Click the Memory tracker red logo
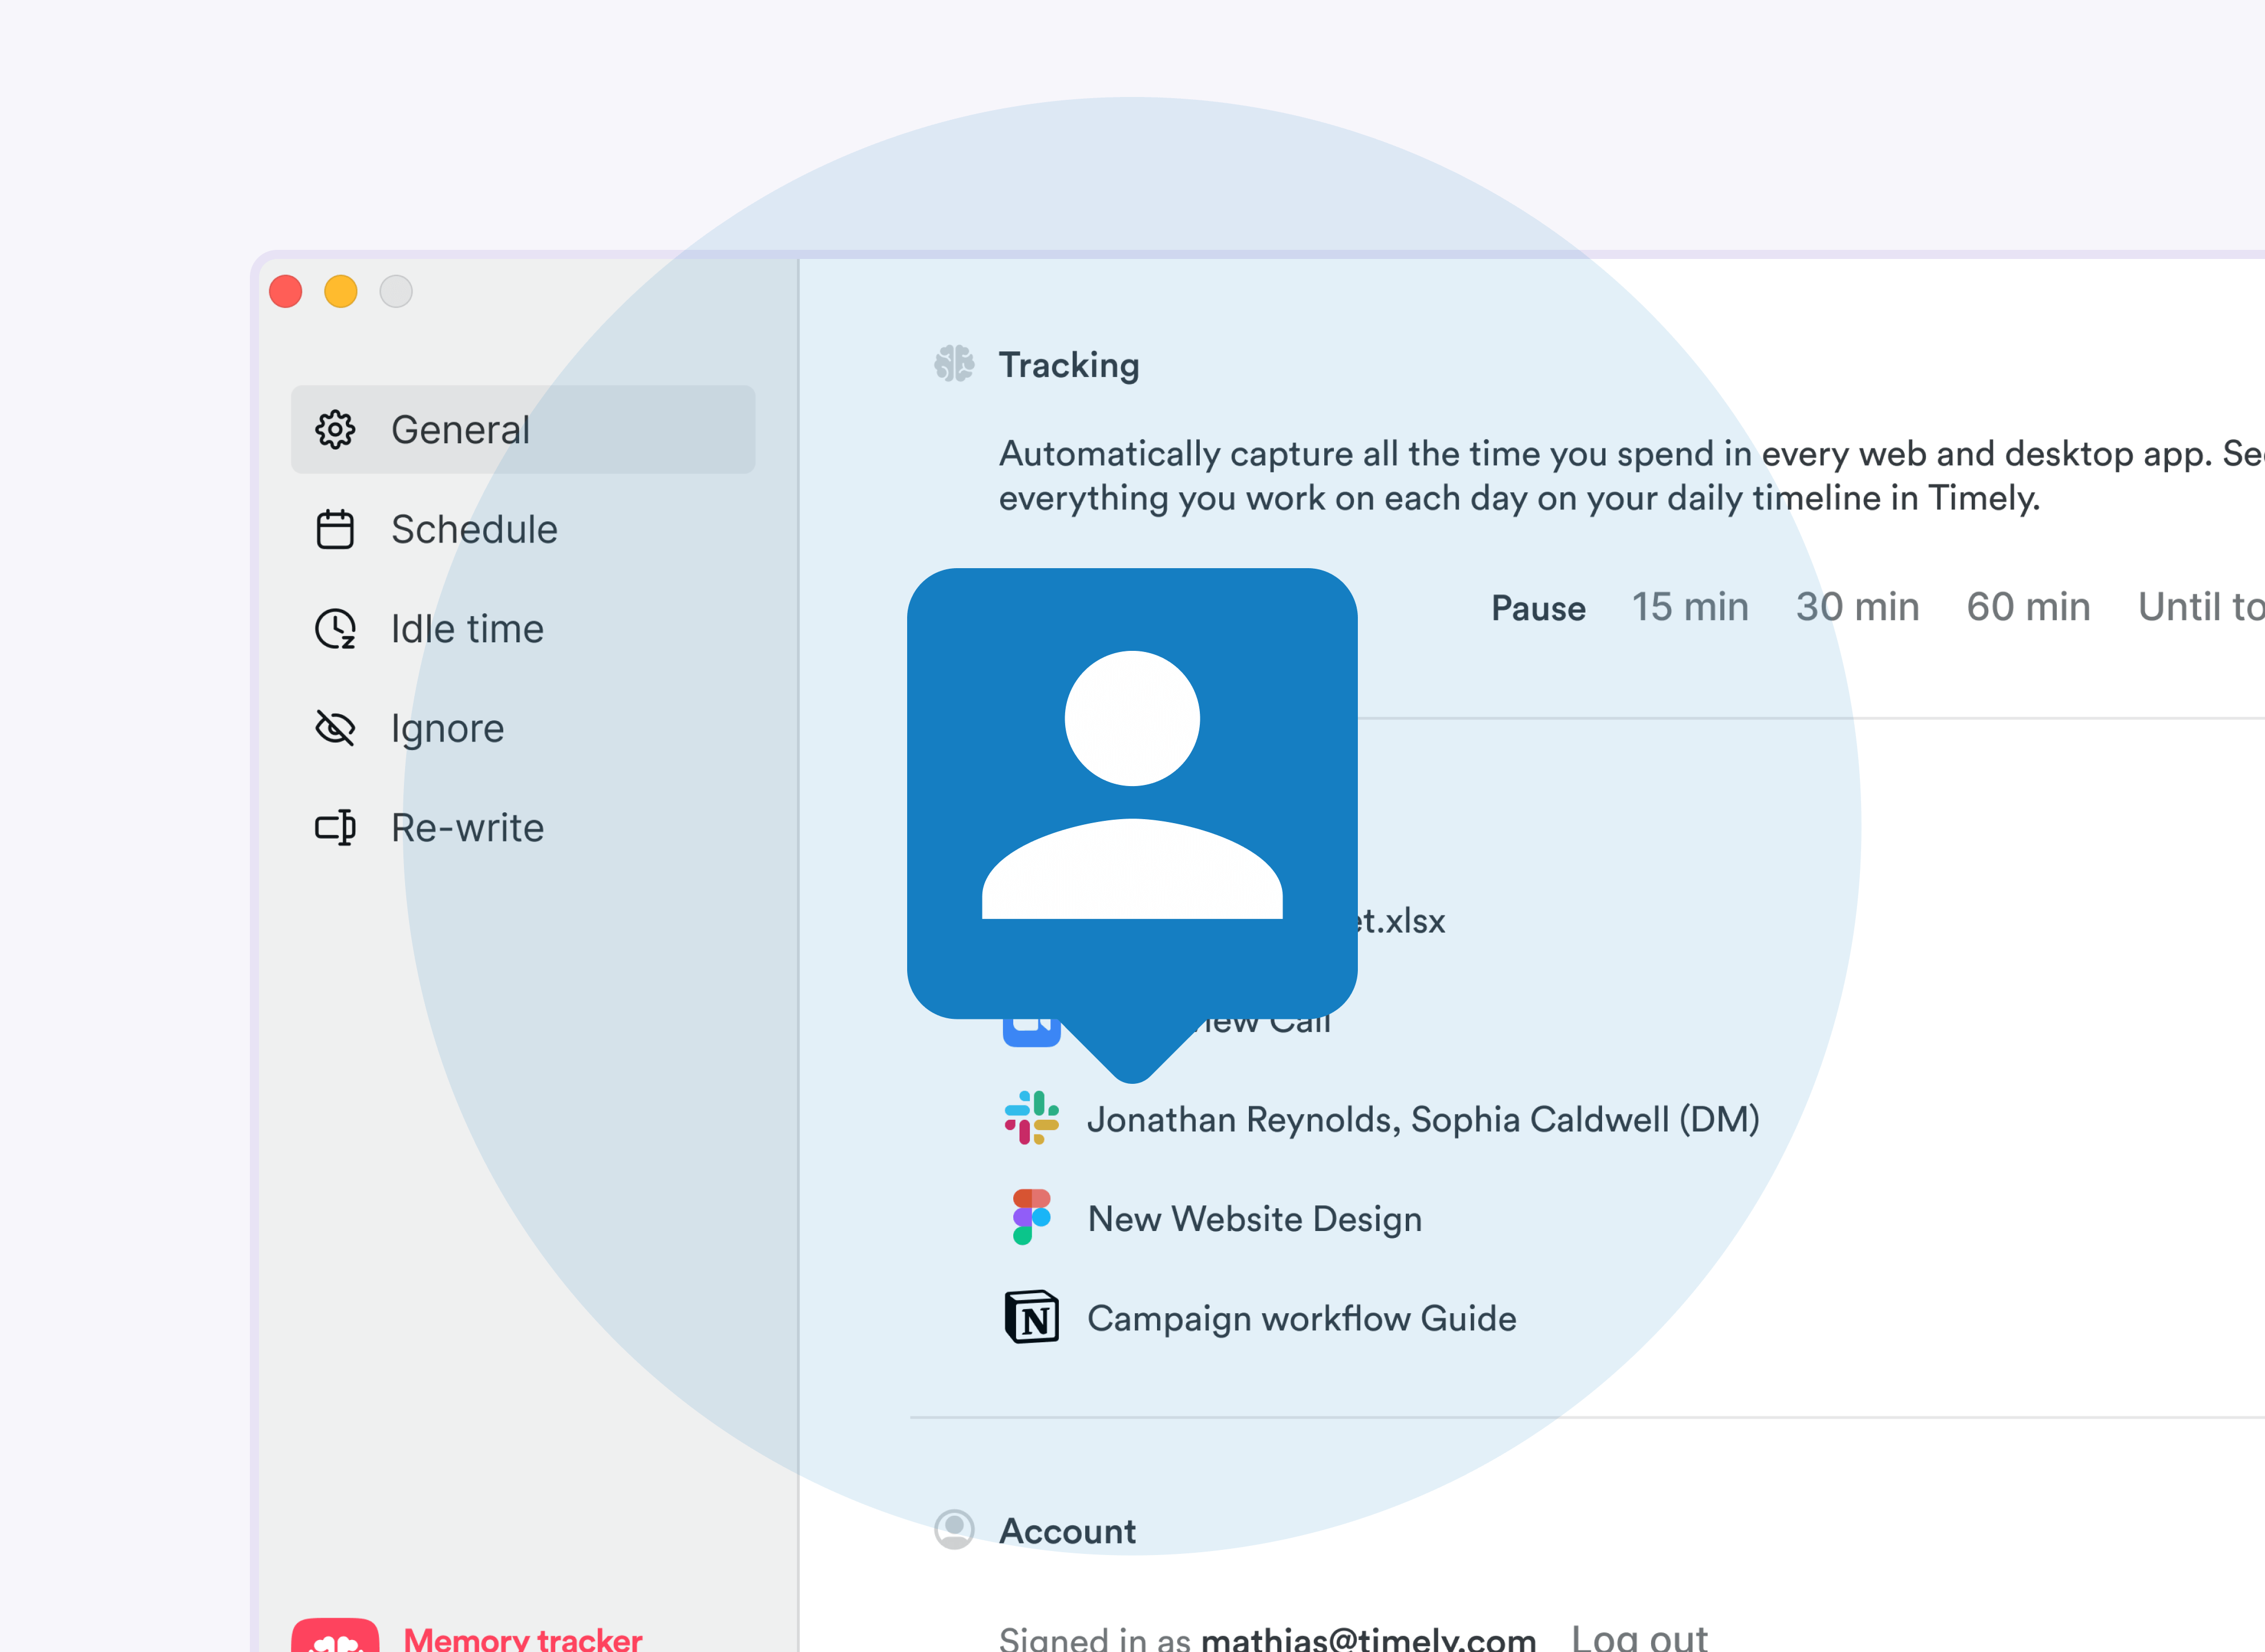Screen dimensions: 2265x1652 (x=335, y=1637)
